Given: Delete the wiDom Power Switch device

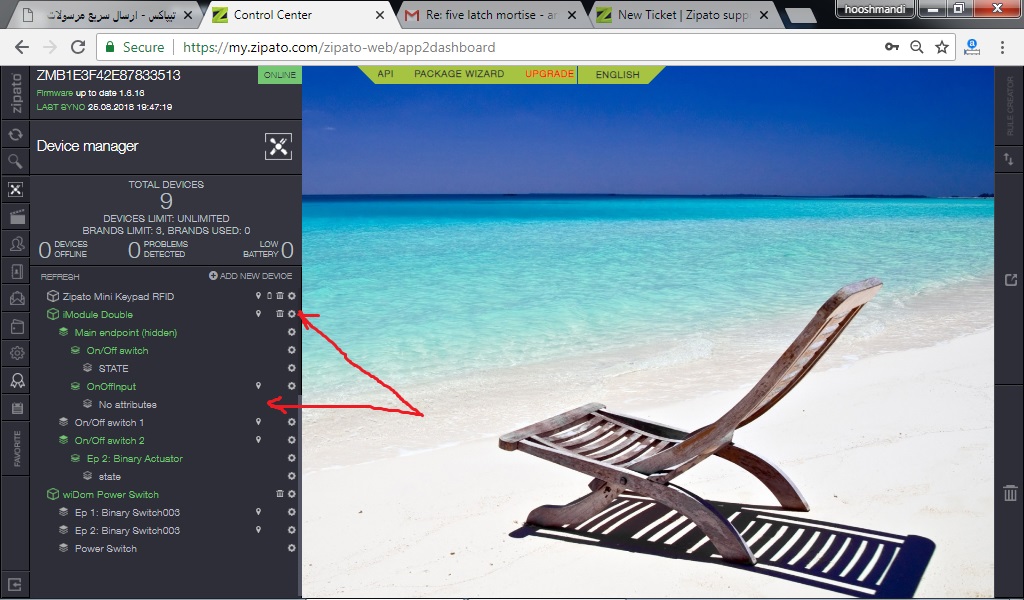Looking at the screenshot, I should (280, 495).
